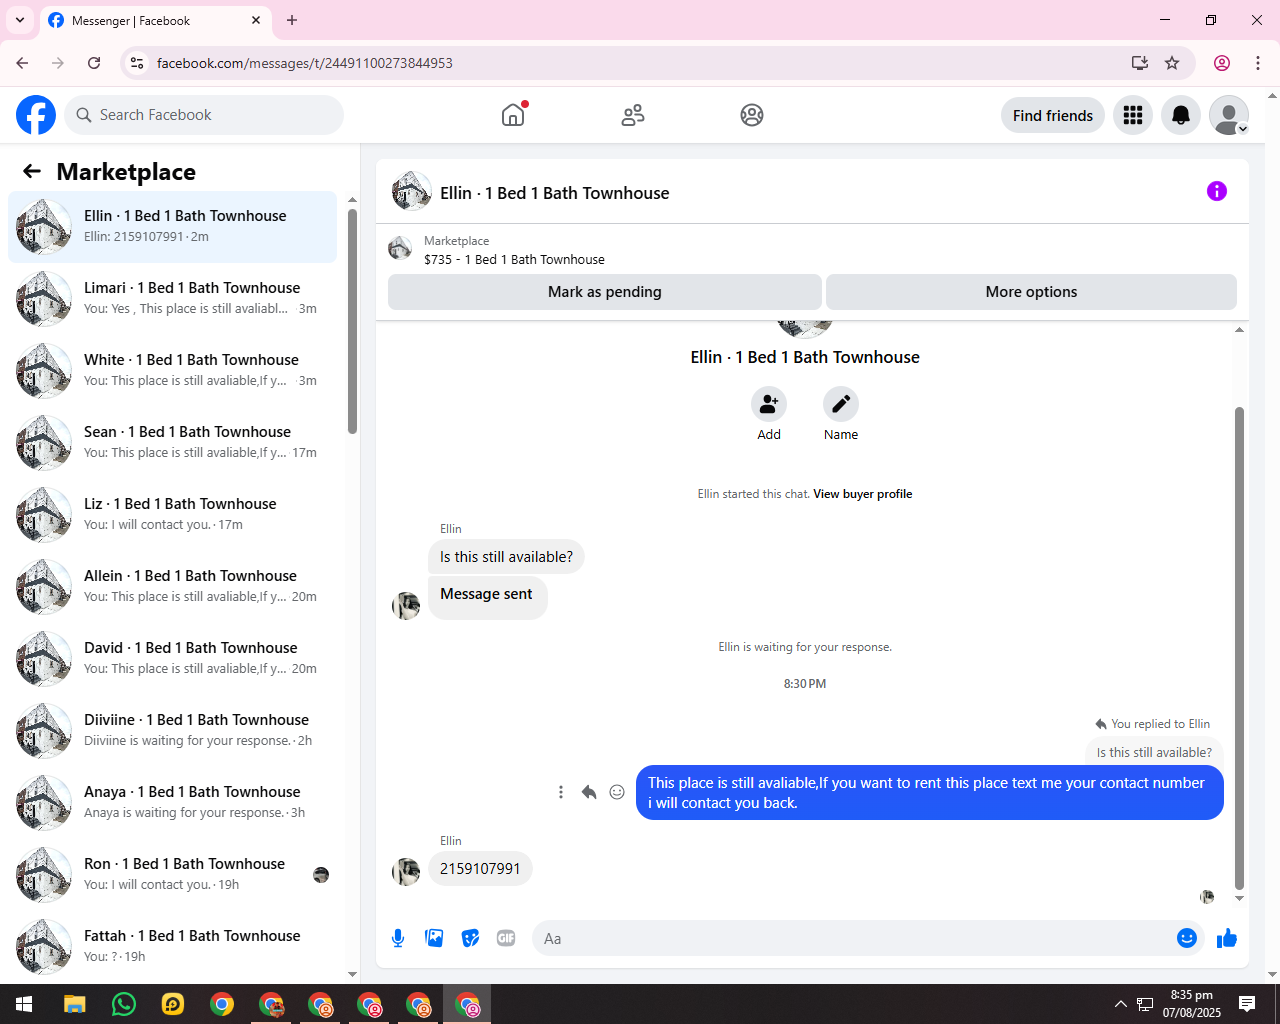View site information icon in address bar
Viewport: 1280px width, 1024px height.
137,63
